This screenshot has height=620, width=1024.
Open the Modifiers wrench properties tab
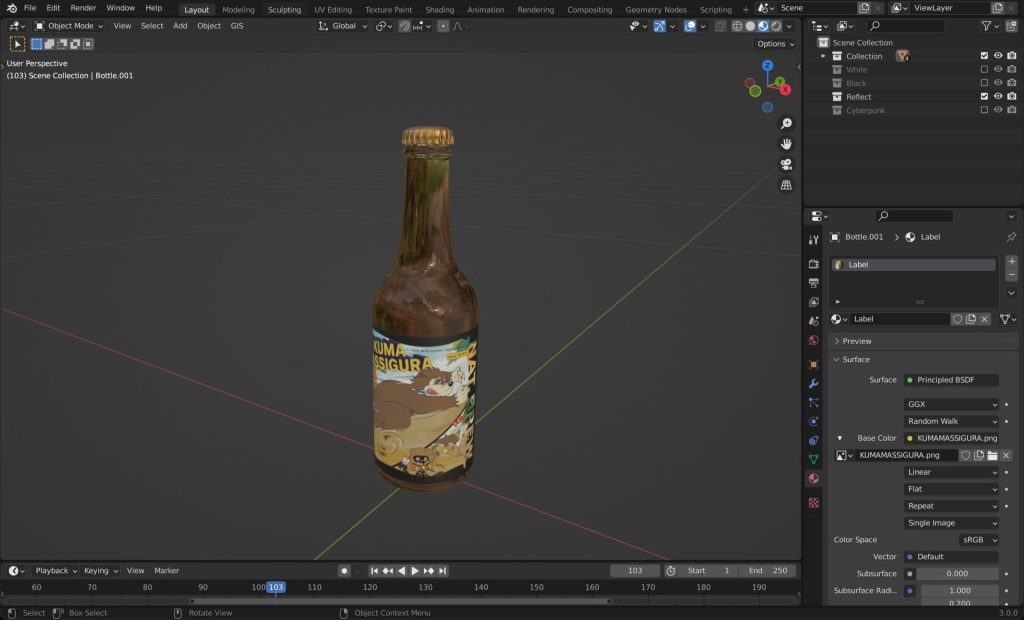tap(814, 383)
